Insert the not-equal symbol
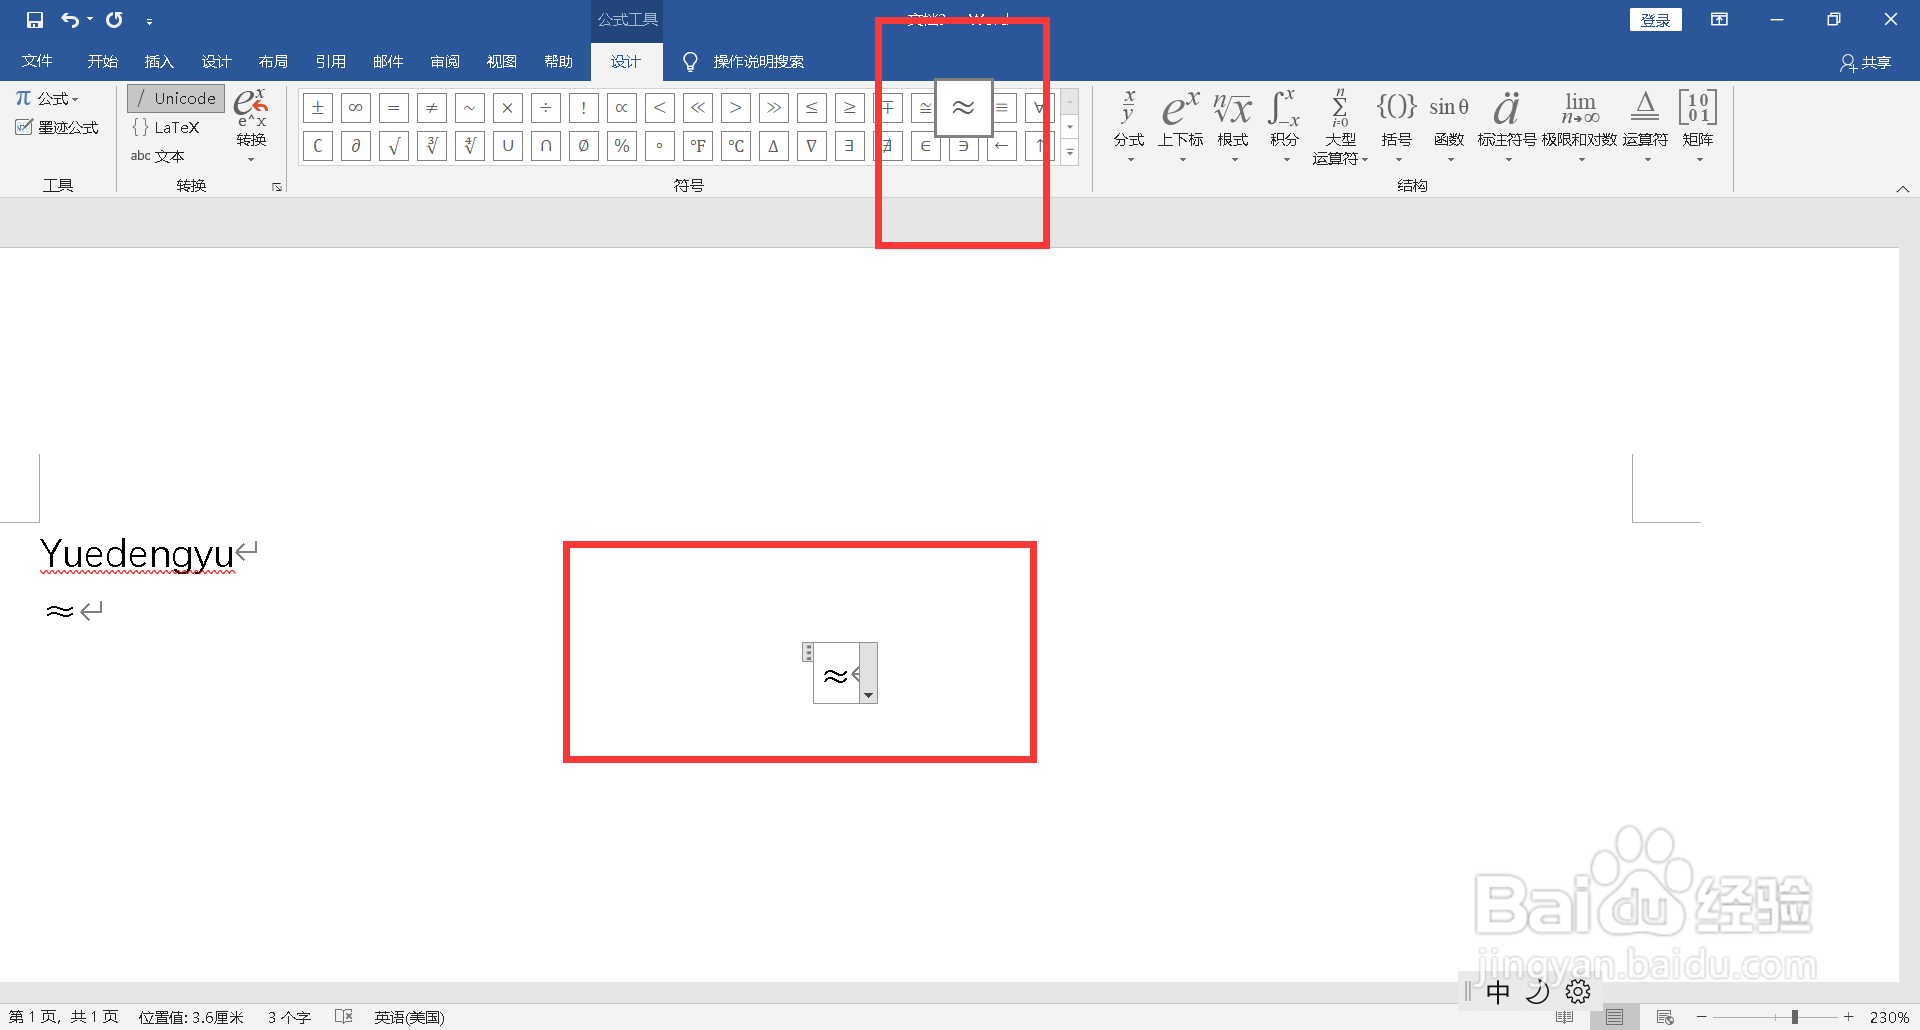 coord(431,108)
